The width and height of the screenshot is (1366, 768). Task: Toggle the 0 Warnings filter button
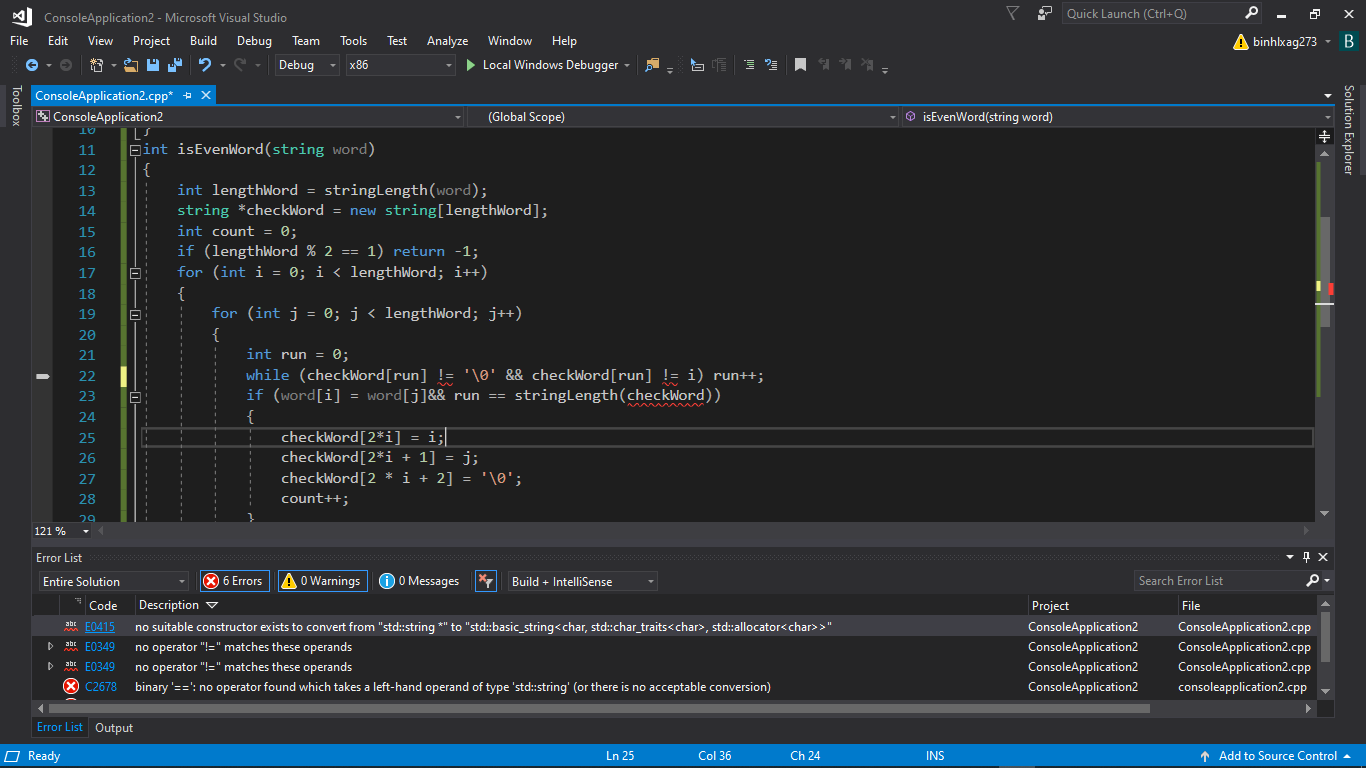click(322, 581)
